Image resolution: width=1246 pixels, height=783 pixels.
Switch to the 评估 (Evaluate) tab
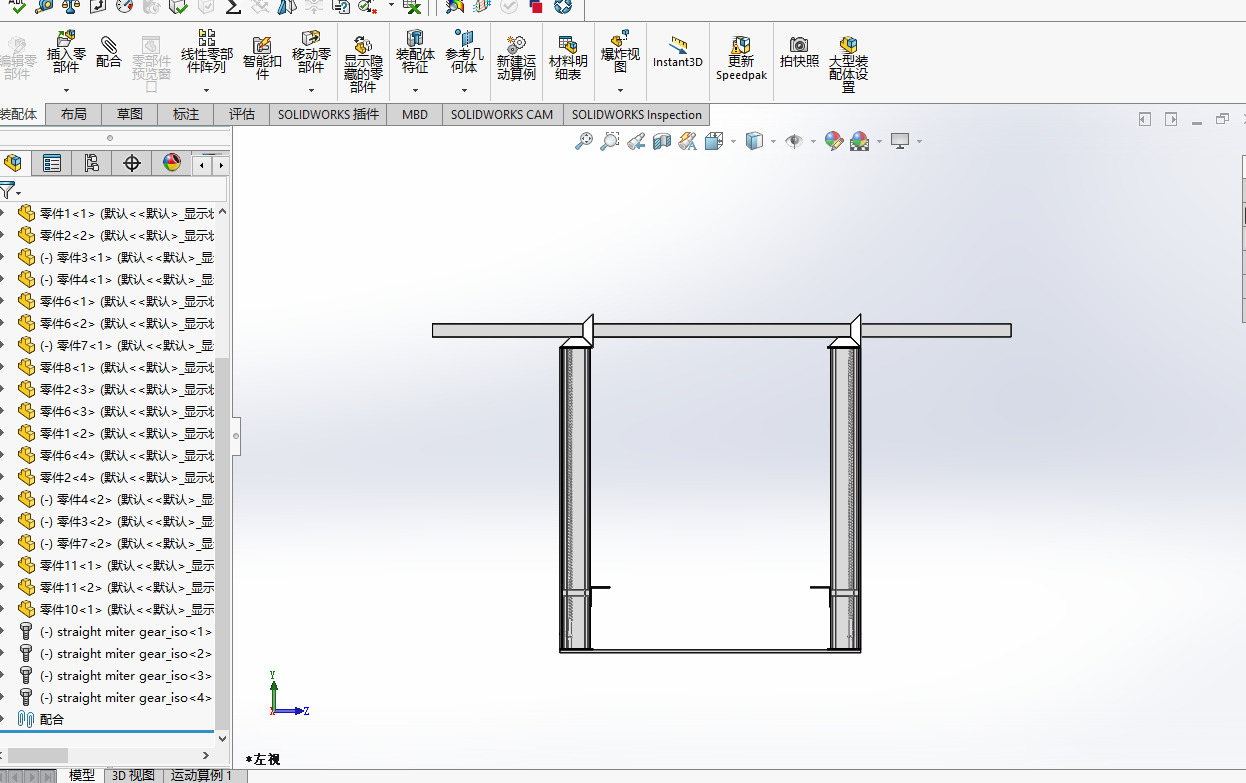(241, 114)
